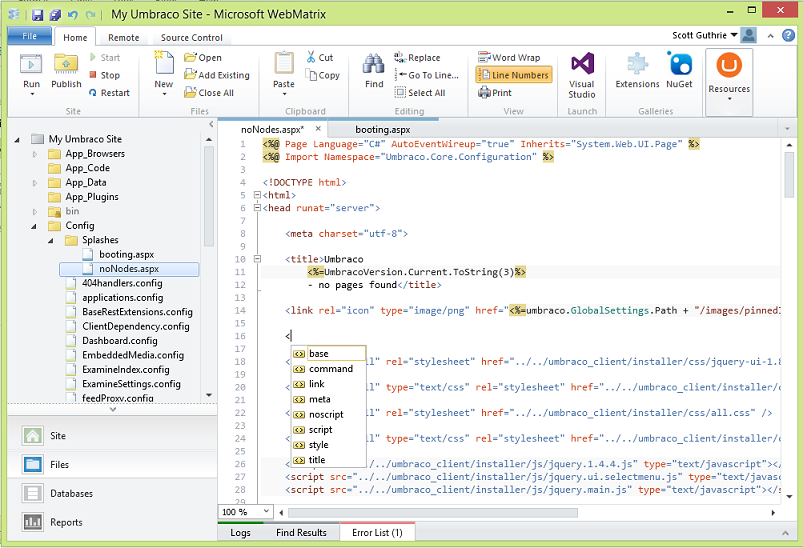Click Close All in Files group
The image size is (803, 548).
pos(209,93)
